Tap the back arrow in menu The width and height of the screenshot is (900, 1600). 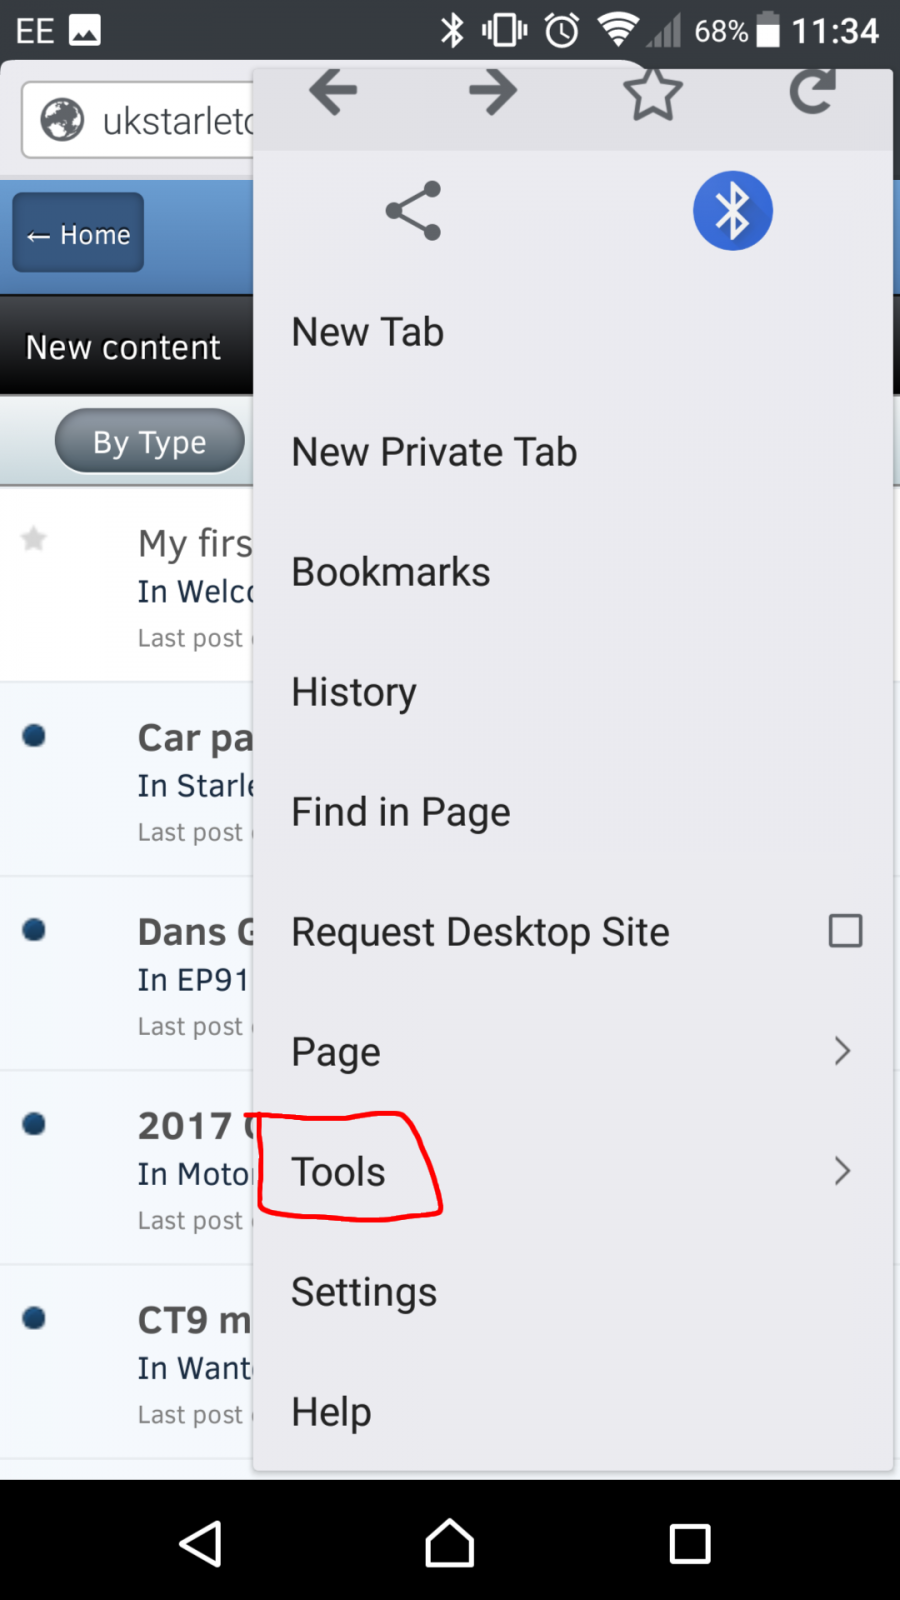(333, 92)
